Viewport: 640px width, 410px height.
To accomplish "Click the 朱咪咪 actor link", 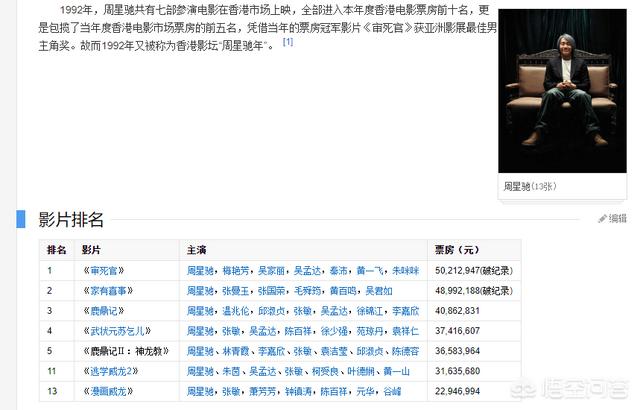I will coord(405,271).
